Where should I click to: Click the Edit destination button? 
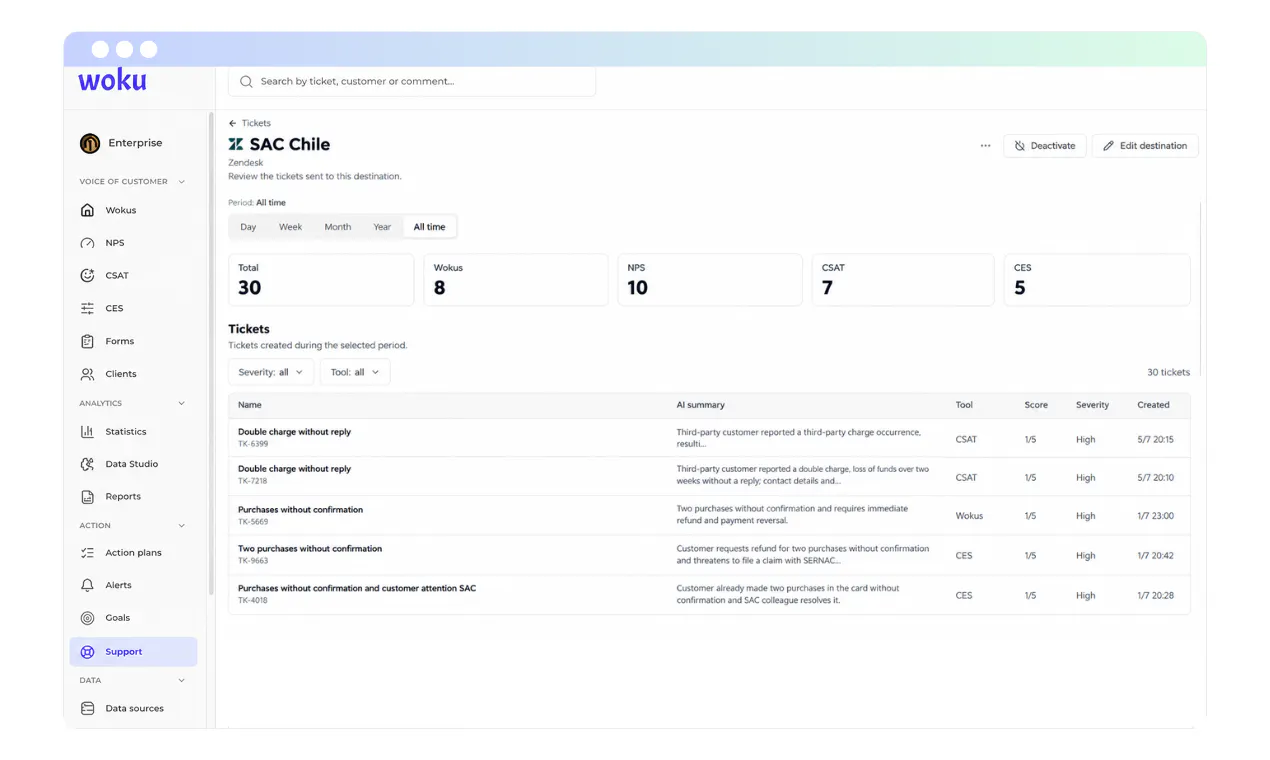pyautogui.click(x=1145, y=146)
